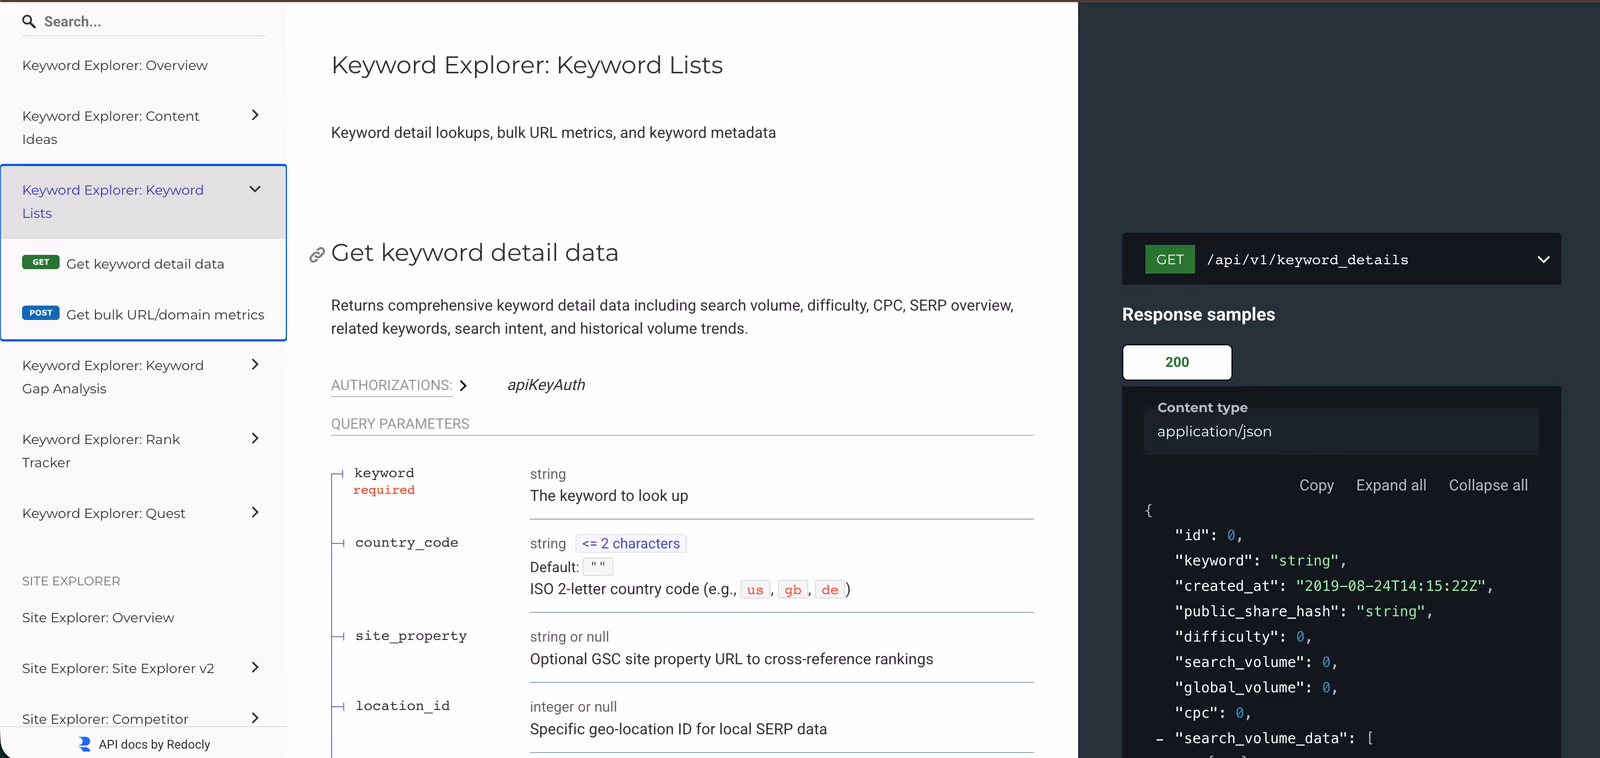Collapse Keyword Explorer: Keyword Lists chevron
Screen dimensions: 1600x758
[x=255, y=189]
